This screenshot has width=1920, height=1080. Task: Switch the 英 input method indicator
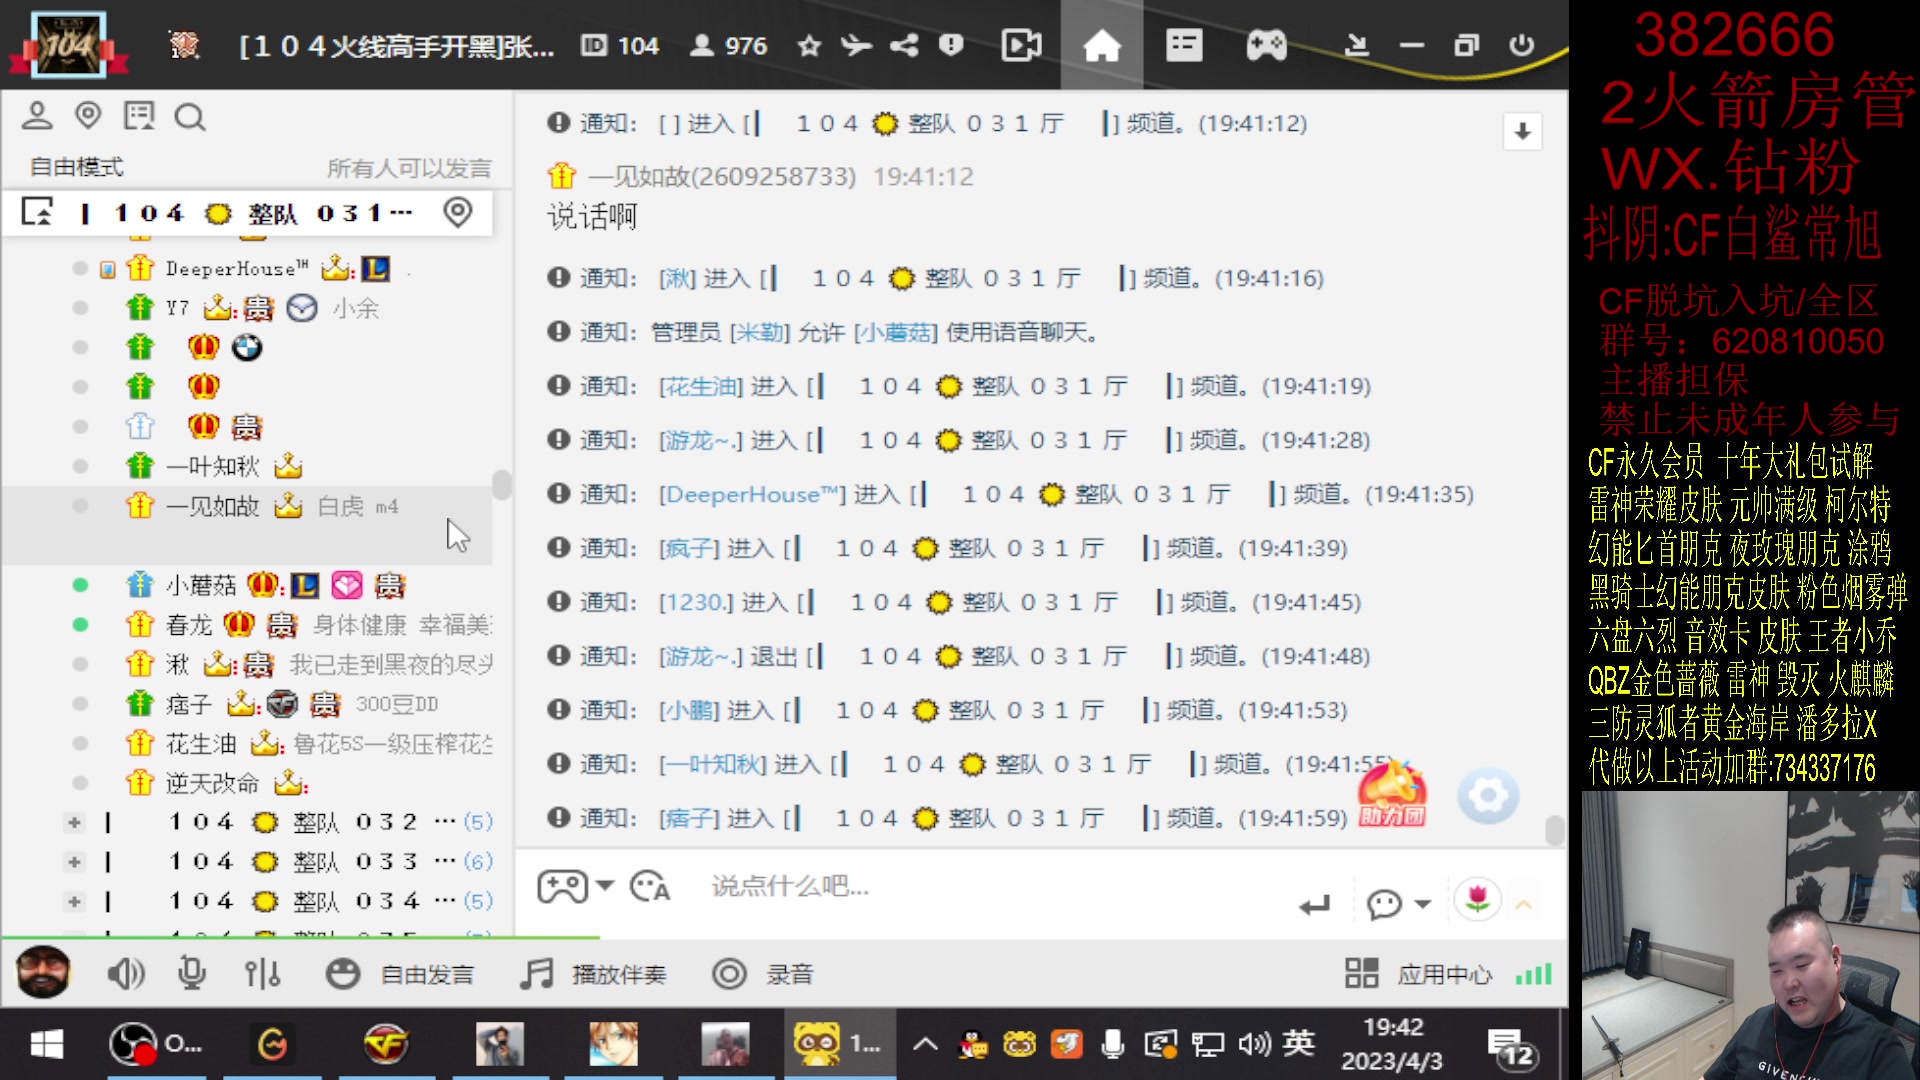click(x=1299, y=1043)
